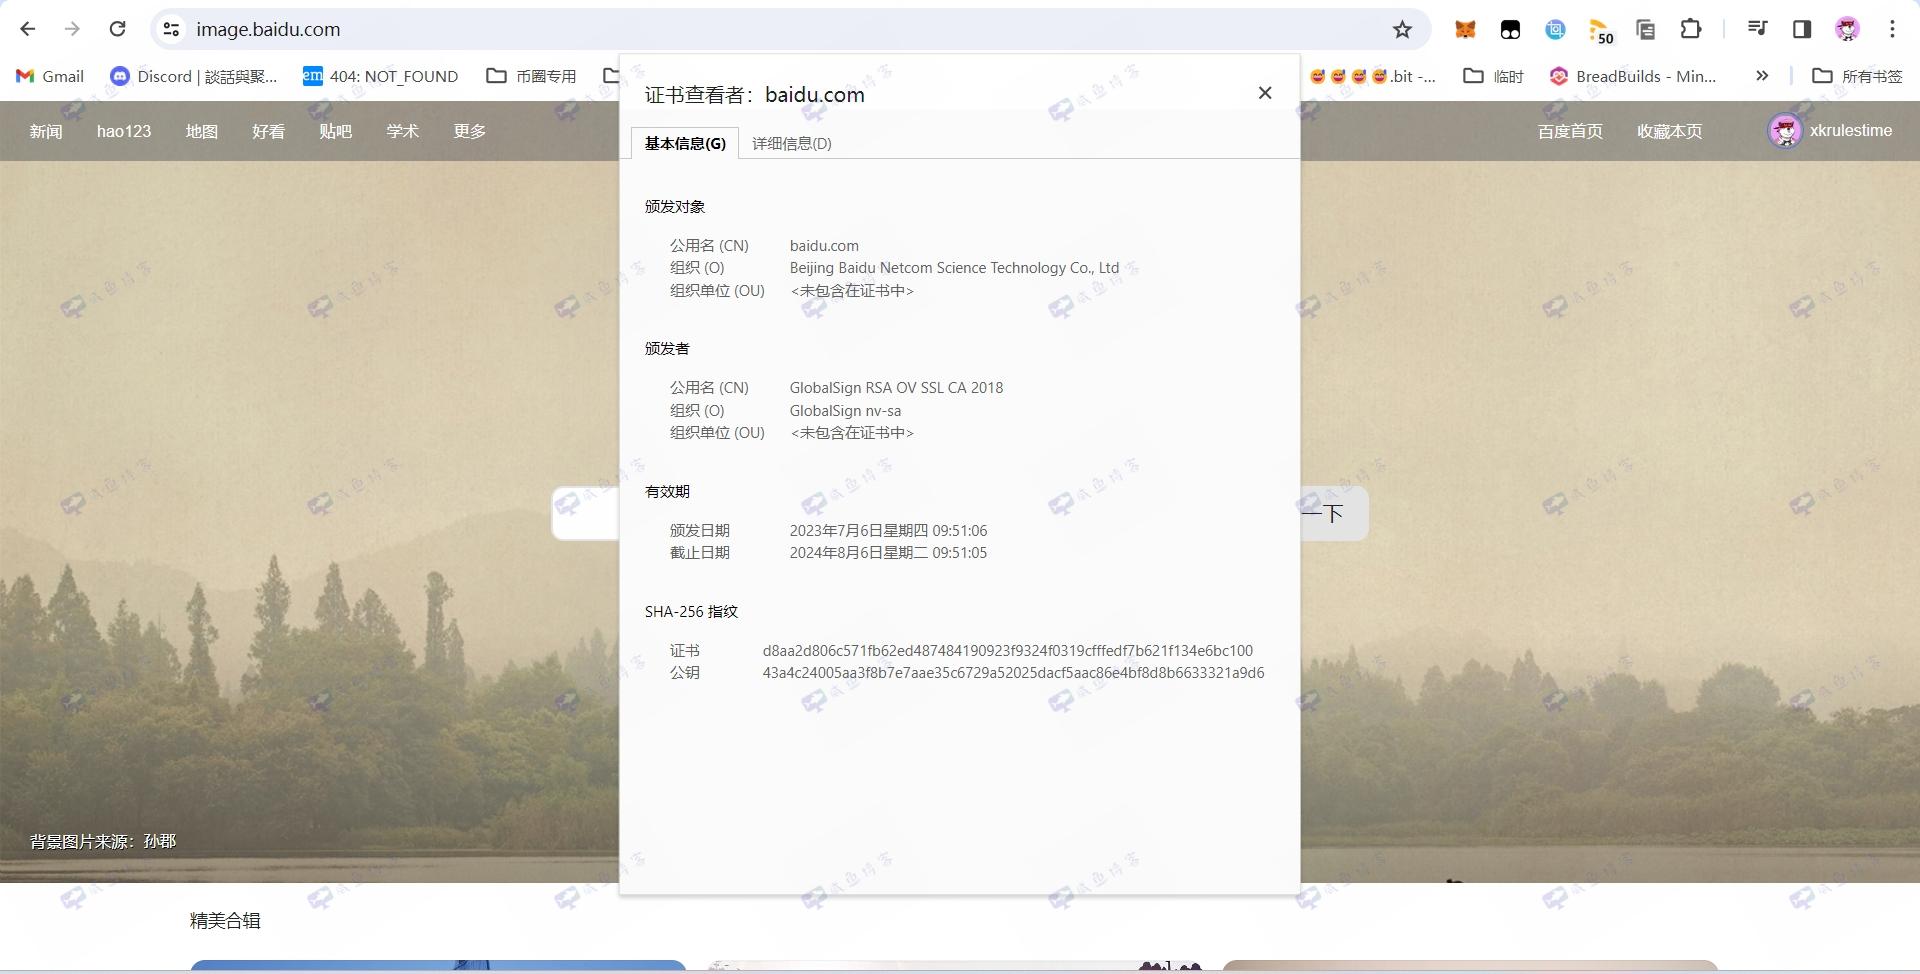This screenshot has width=1920, height=974.
Task: Click the 地图 navigation link
Action: (202, 131)
